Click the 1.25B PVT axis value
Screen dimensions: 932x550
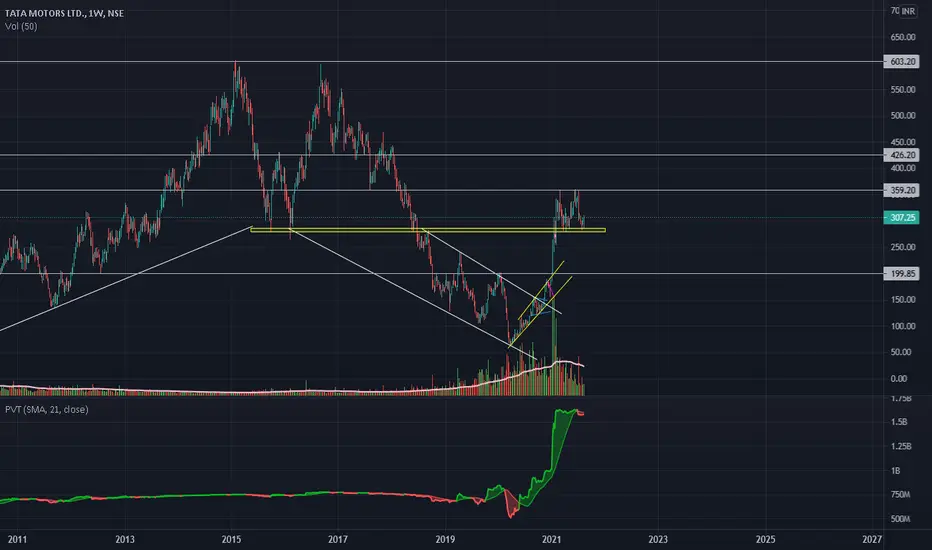tap(900, 446)
